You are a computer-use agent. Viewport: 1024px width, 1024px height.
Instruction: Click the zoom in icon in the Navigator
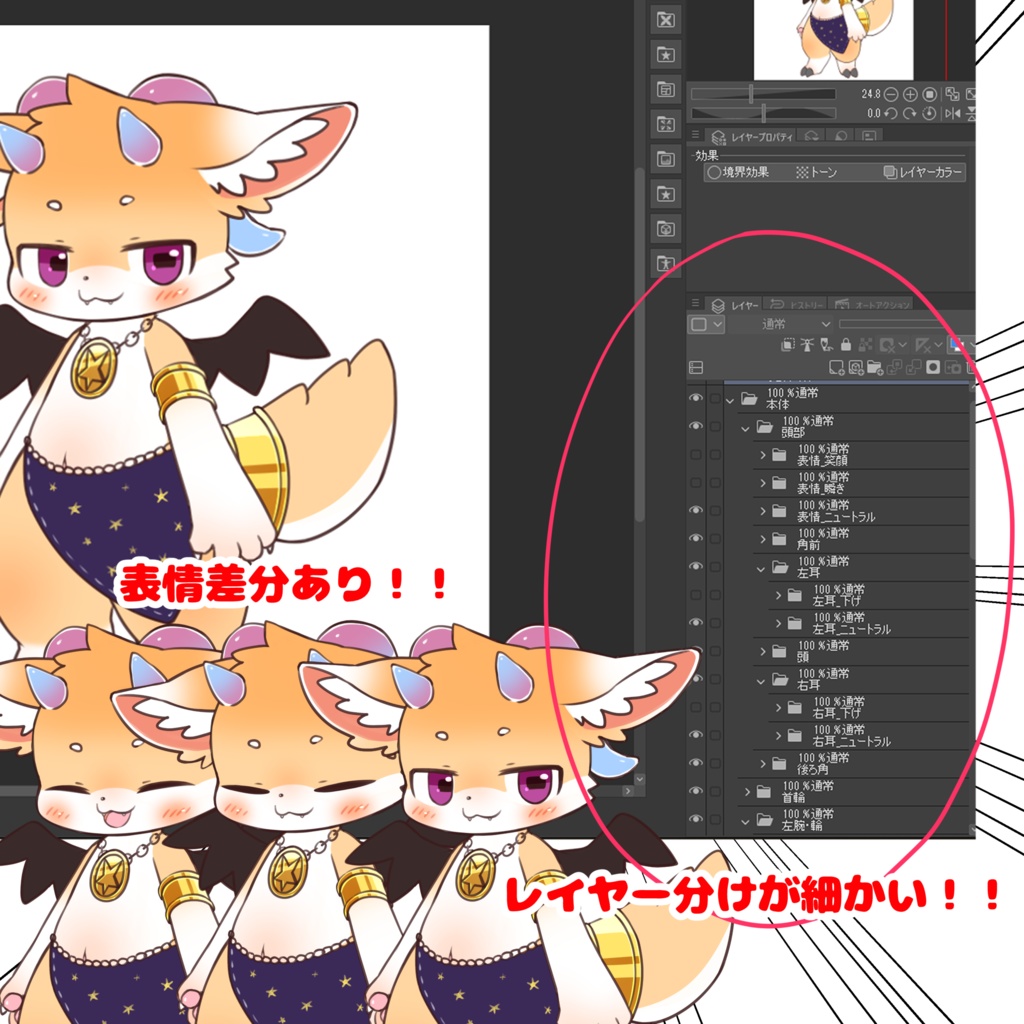pyautogui.click(x=910, y=94)
